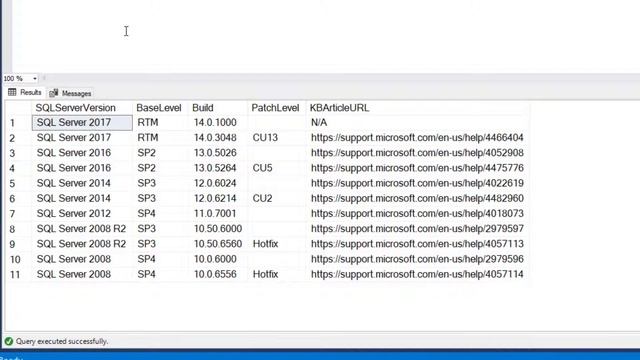
Task: Select the KB URL ending in 2979597
Action: click(x=418, y=229)
